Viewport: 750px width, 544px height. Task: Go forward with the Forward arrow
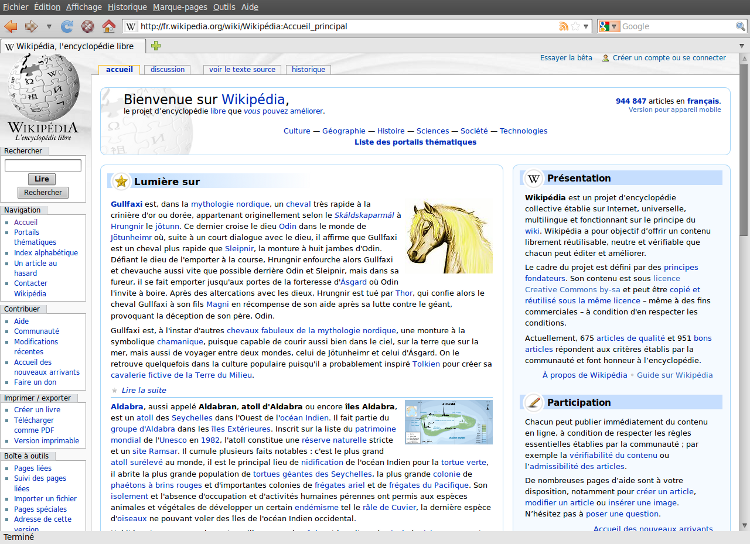pyautogui.click(x=31, y=26)
